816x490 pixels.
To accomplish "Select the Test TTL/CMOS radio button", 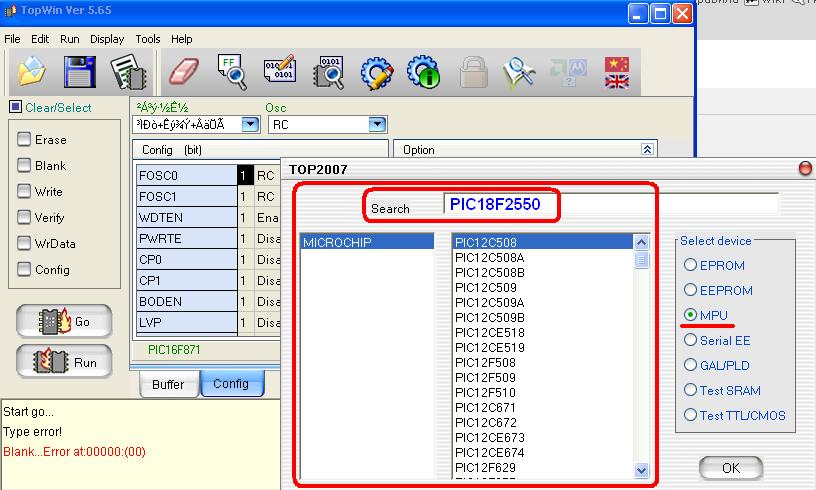I will [690, 415].
